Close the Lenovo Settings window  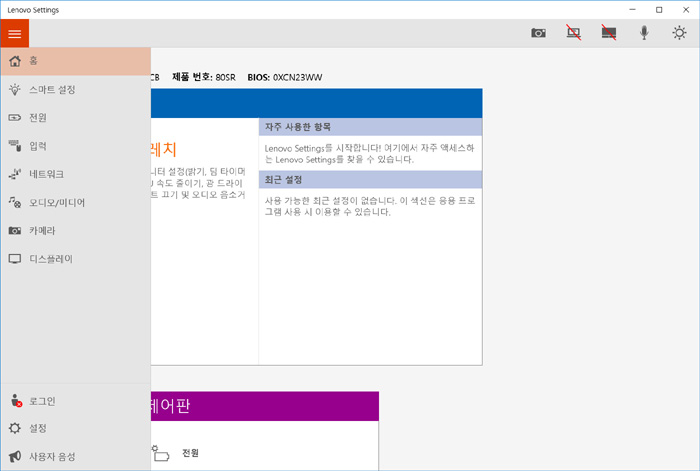(x=686, y=10)
